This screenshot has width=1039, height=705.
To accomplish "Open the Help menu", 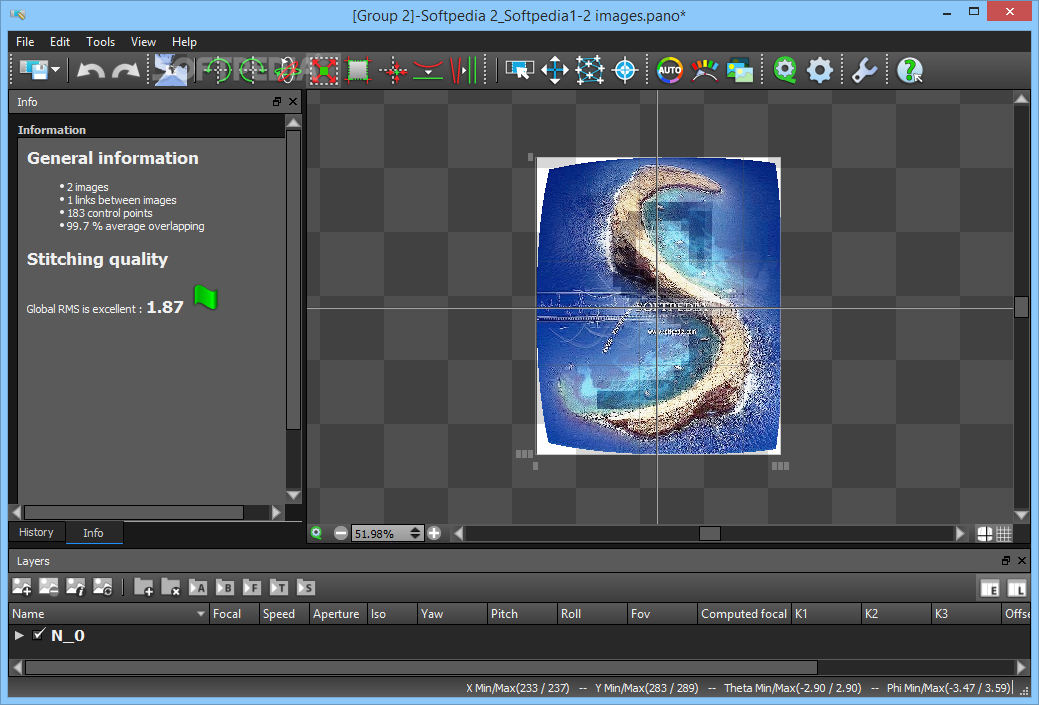I will point(184,42).
